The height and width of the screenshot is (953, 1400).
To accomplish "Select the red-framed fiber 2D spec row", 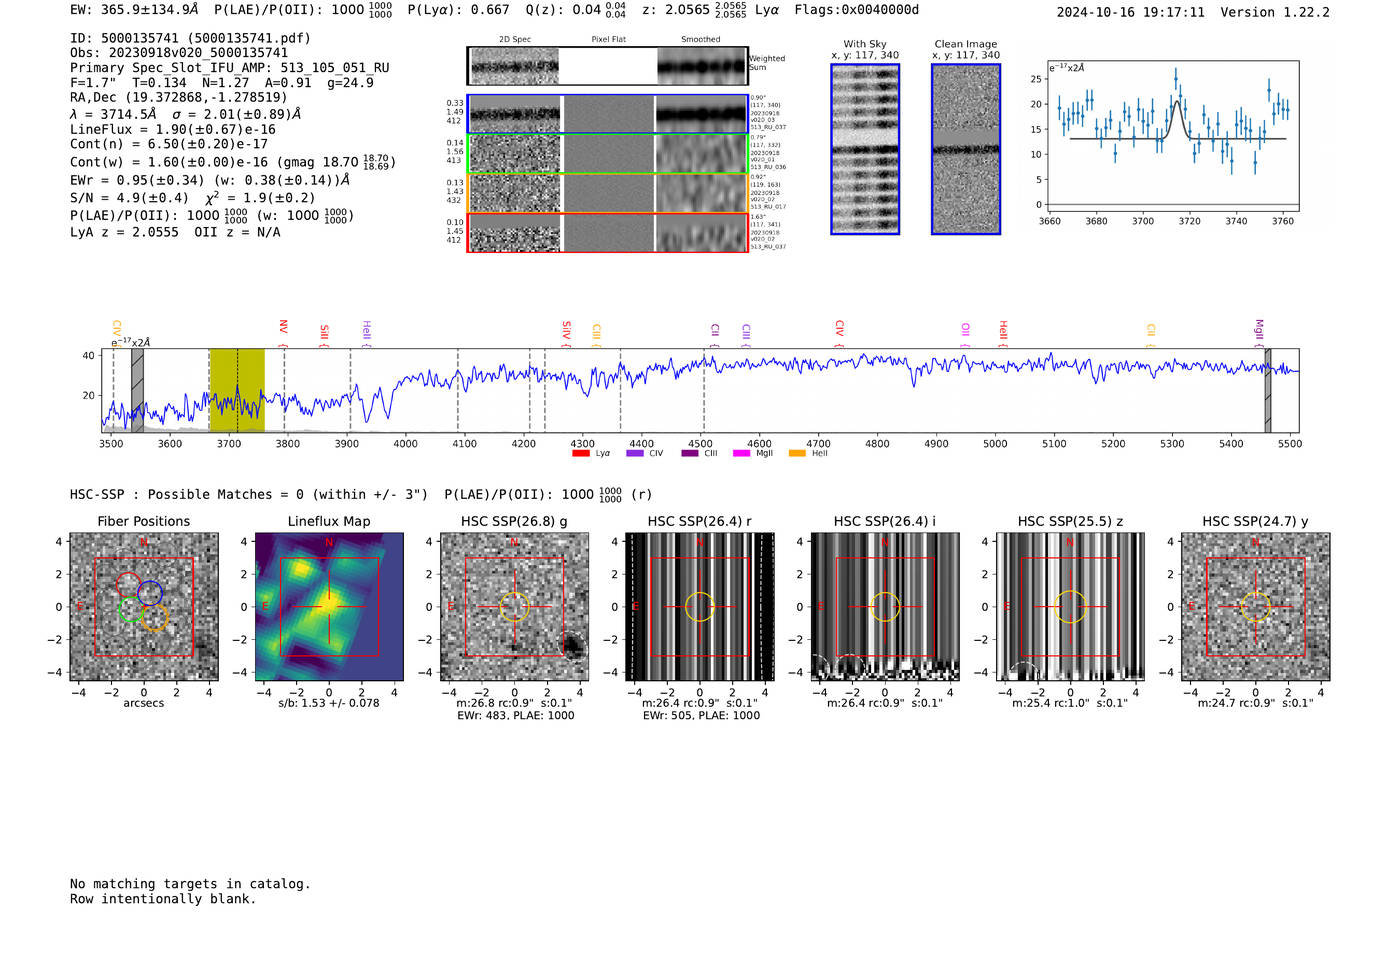I will (x=607, y=233).
